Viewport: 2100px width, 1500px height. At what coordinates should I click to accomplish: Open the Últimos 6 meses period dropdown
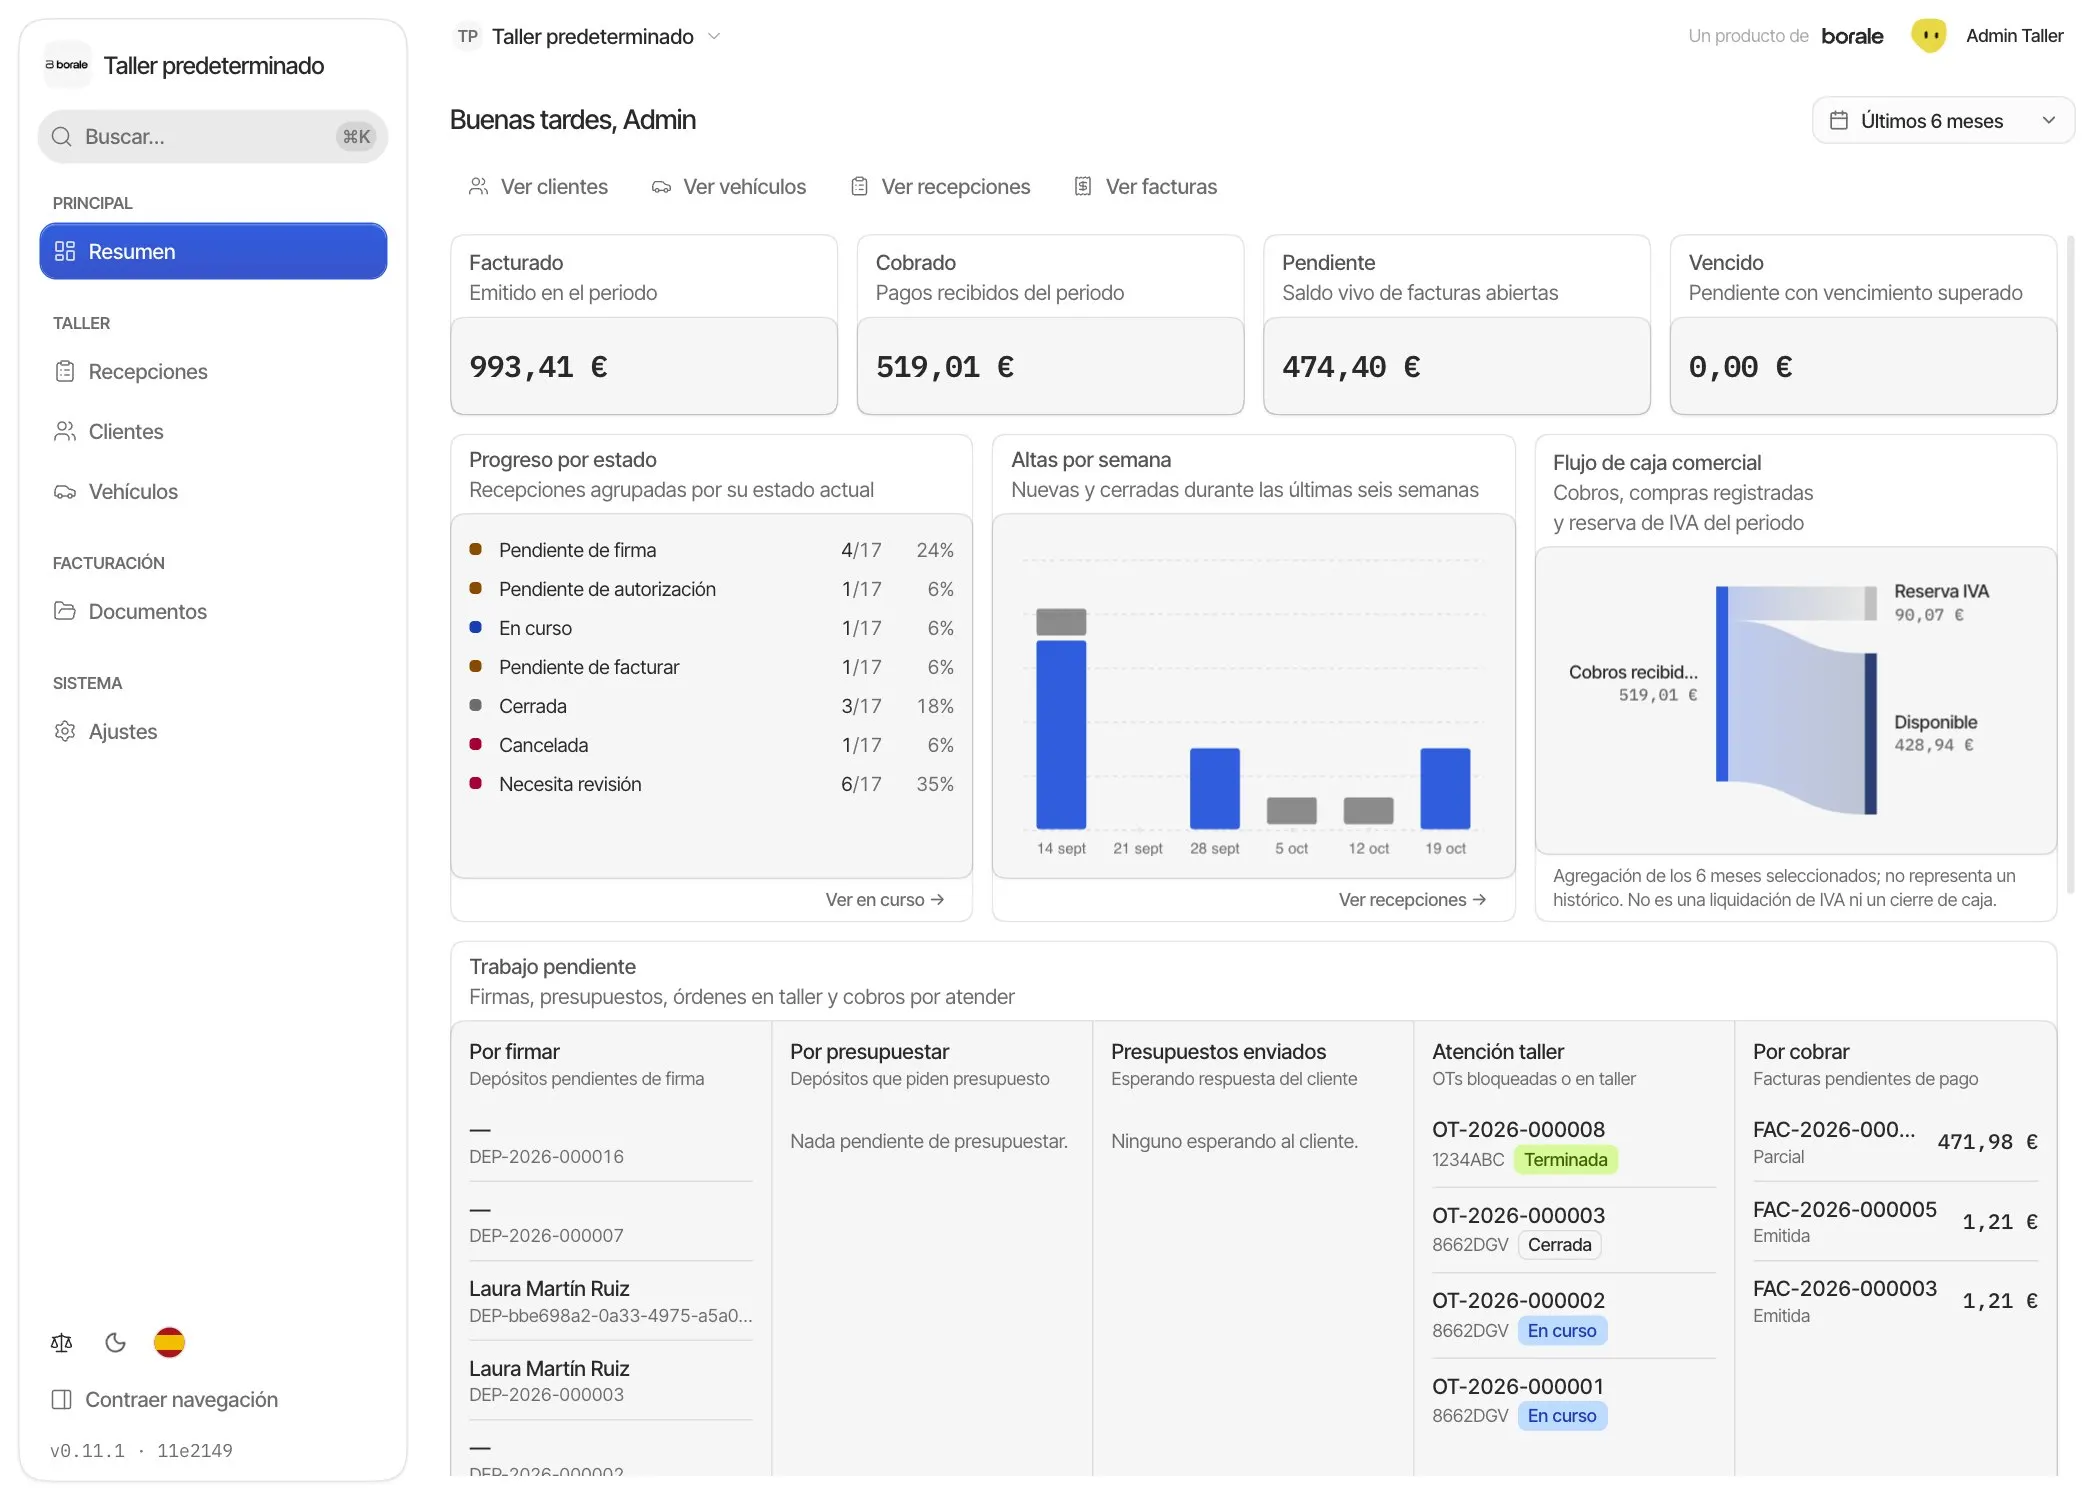tap(1943, 120)
